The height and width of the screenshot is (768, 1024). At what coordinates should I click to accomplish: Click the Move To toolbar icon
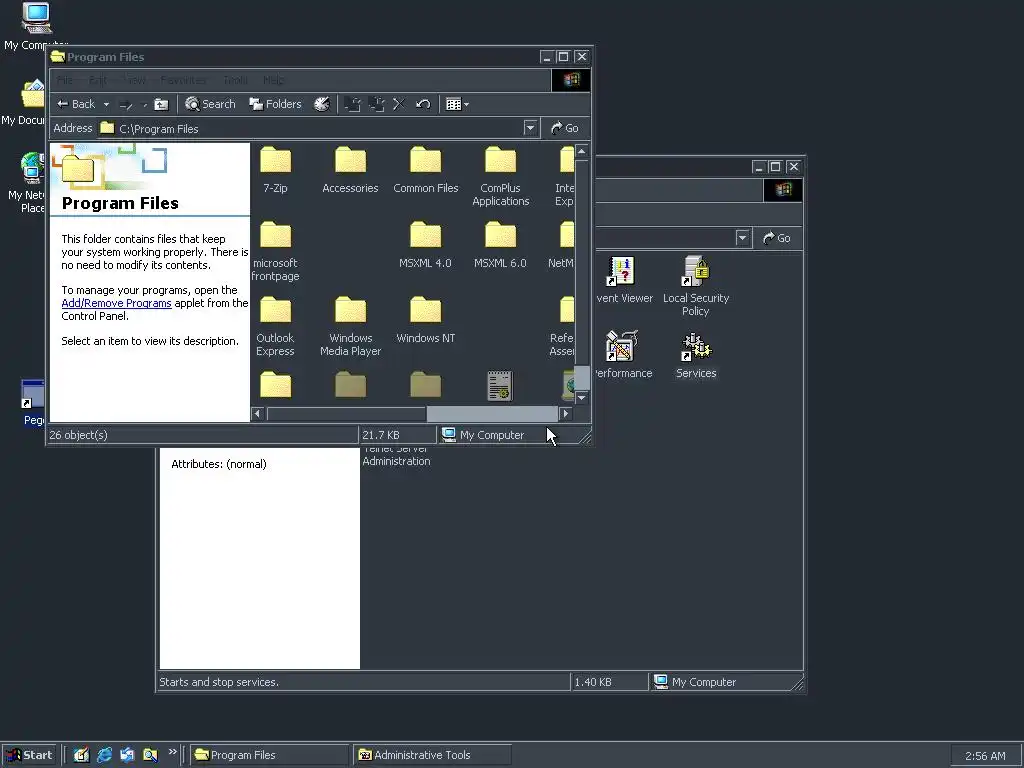[x=353, y=104]
